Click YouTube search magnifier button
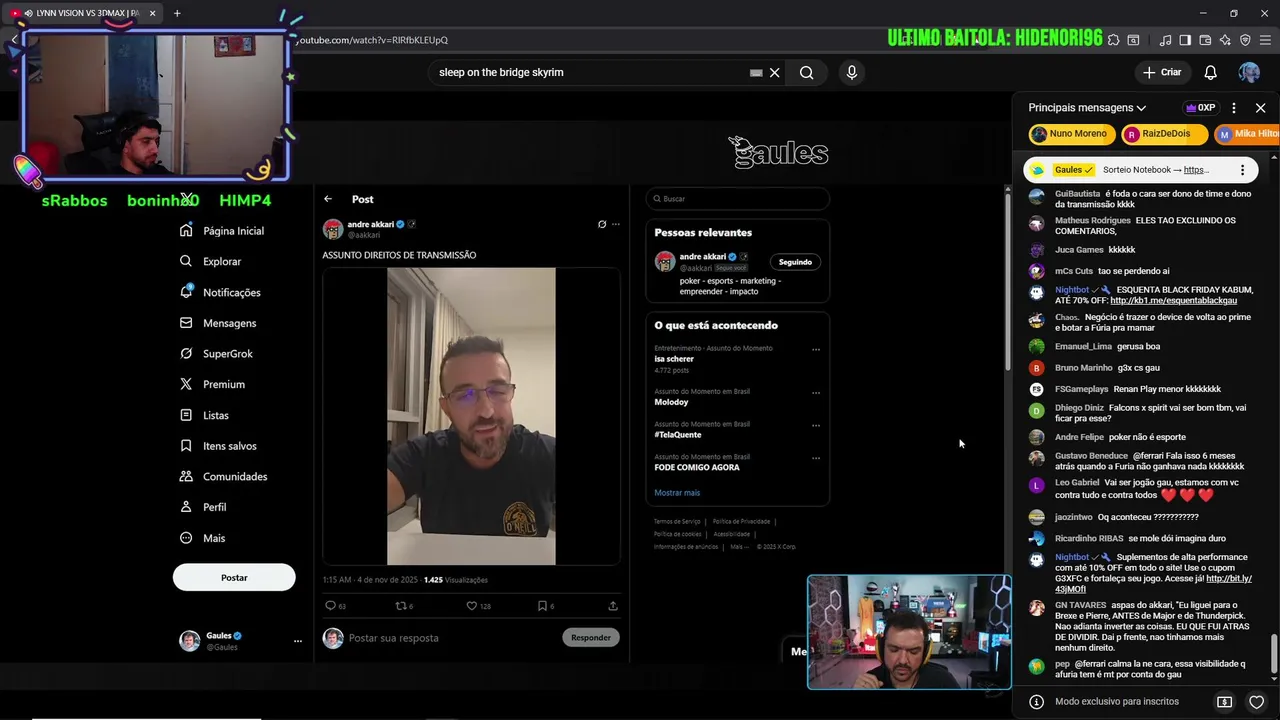 click(806, 72)
